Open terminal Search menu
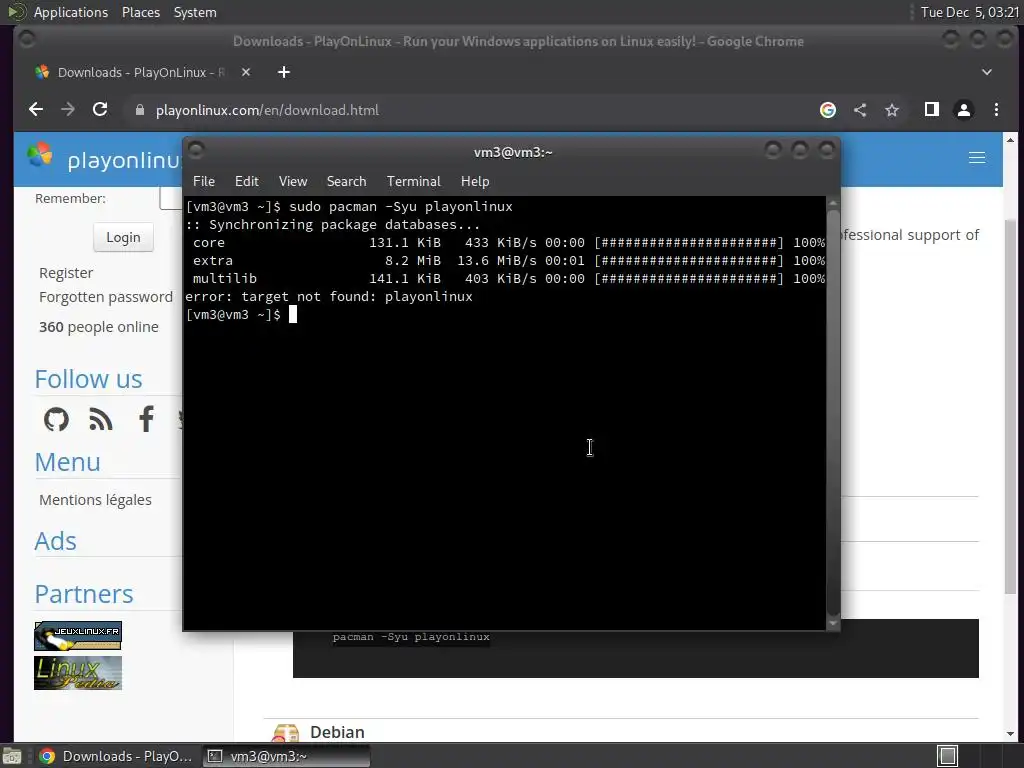 tap(346, 182)
